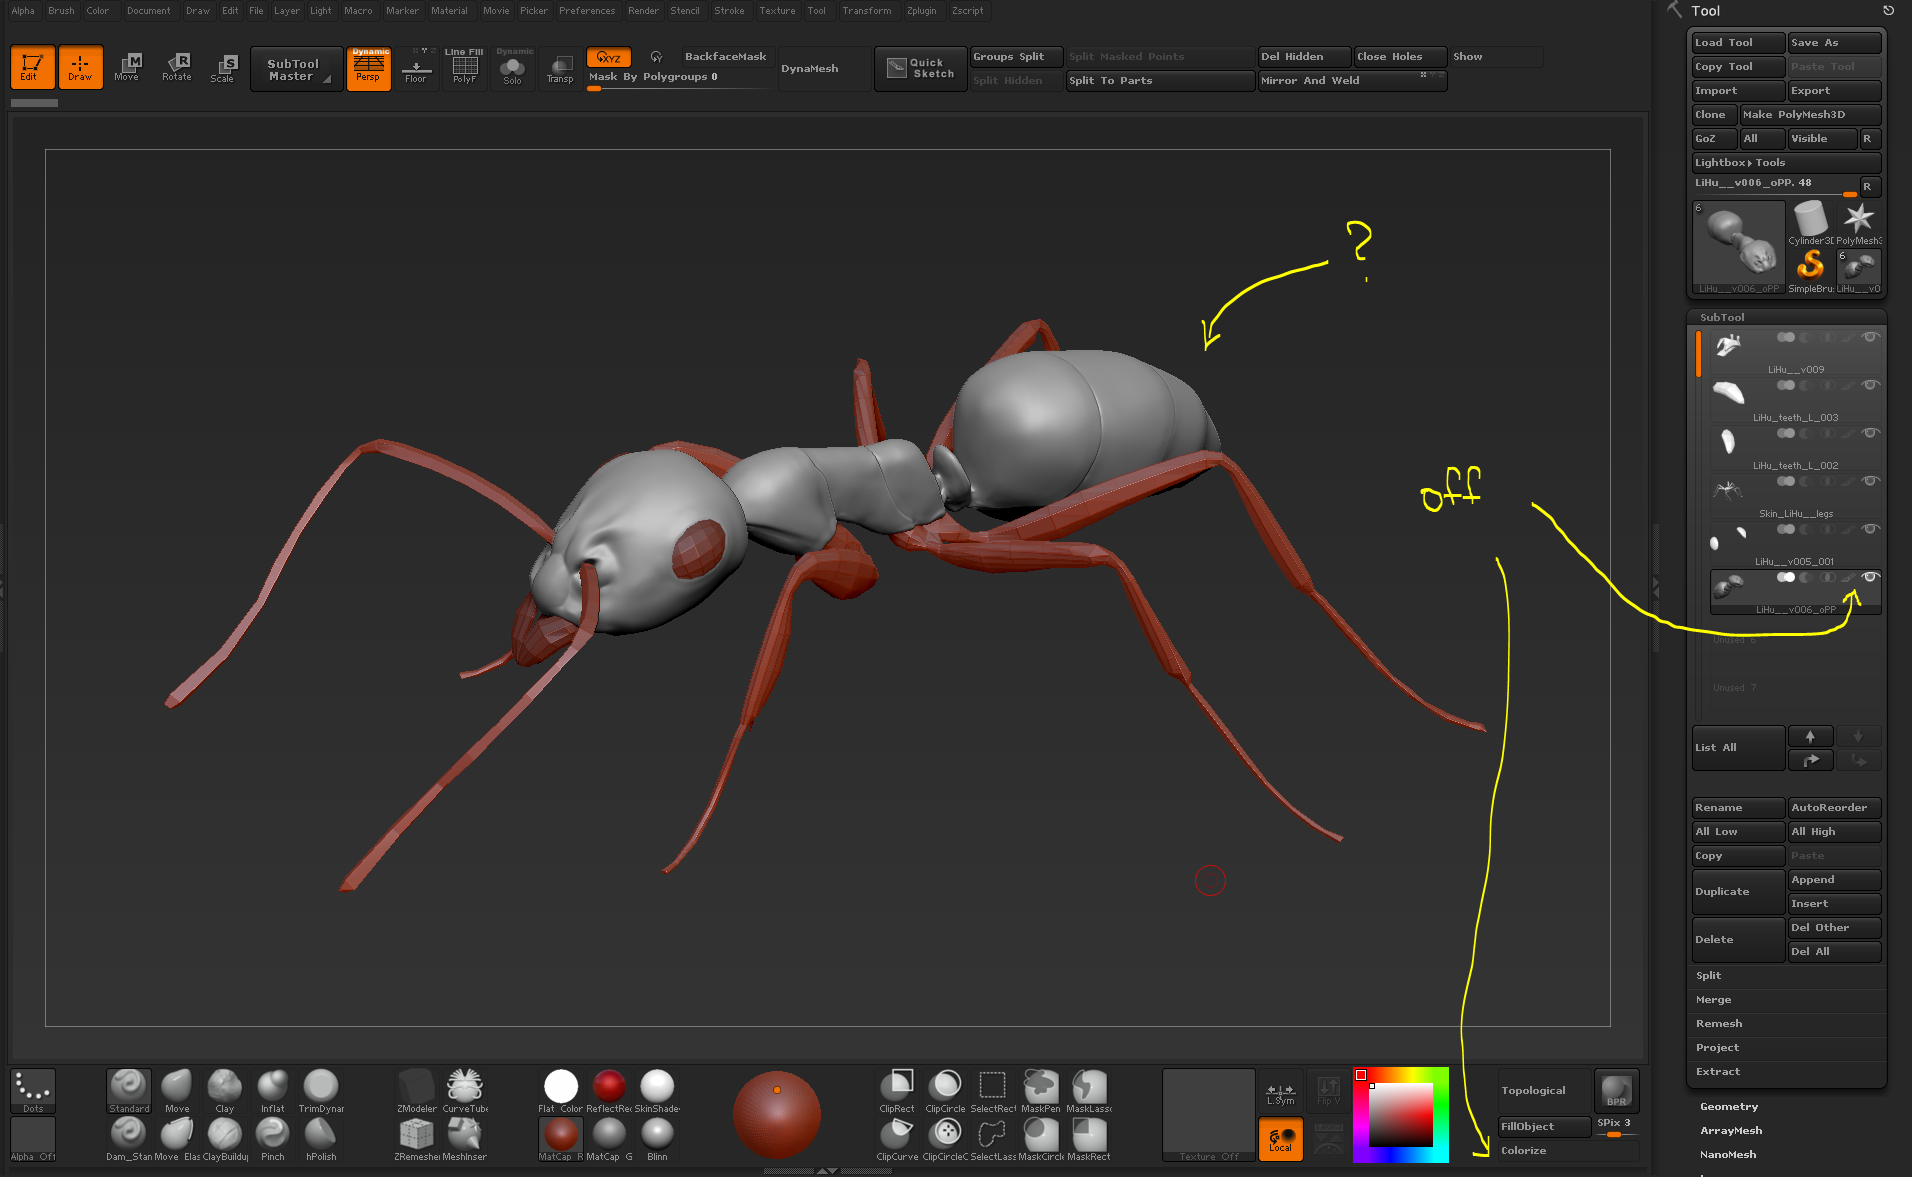Select the Skin_LiHu__legs subtool thumbnail
This screenshot has width=1912, height=1177.
[1729, 490]
